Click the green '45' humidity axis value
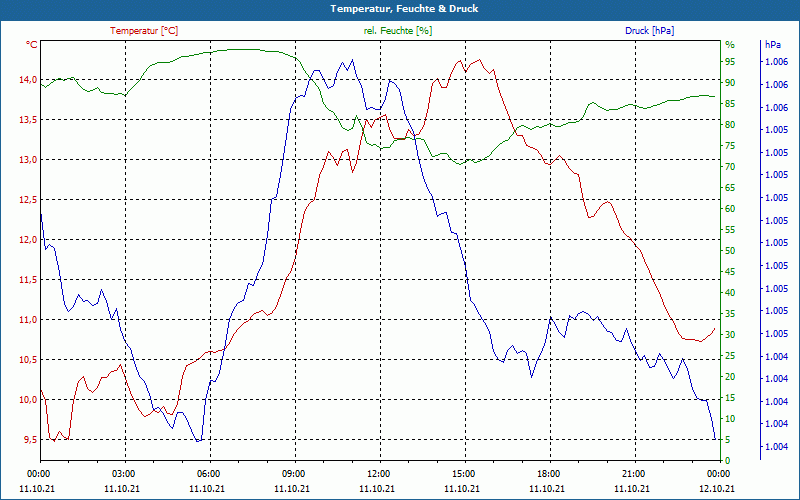This screenshot has width=800, height=500. point(730,272)
